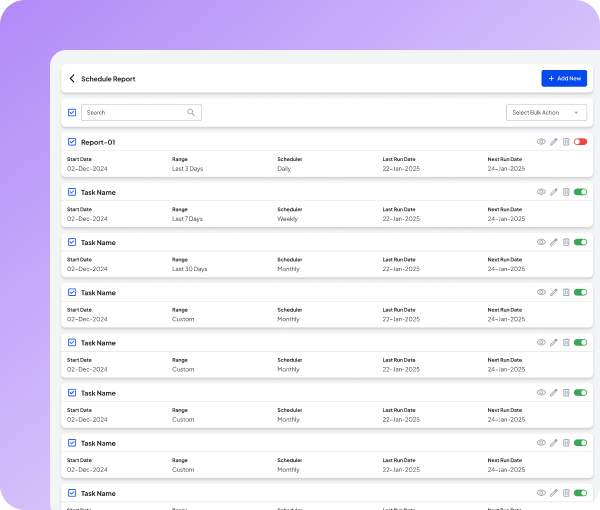
Task: Click the magnifier icon in Search
Action: point(191,112)
